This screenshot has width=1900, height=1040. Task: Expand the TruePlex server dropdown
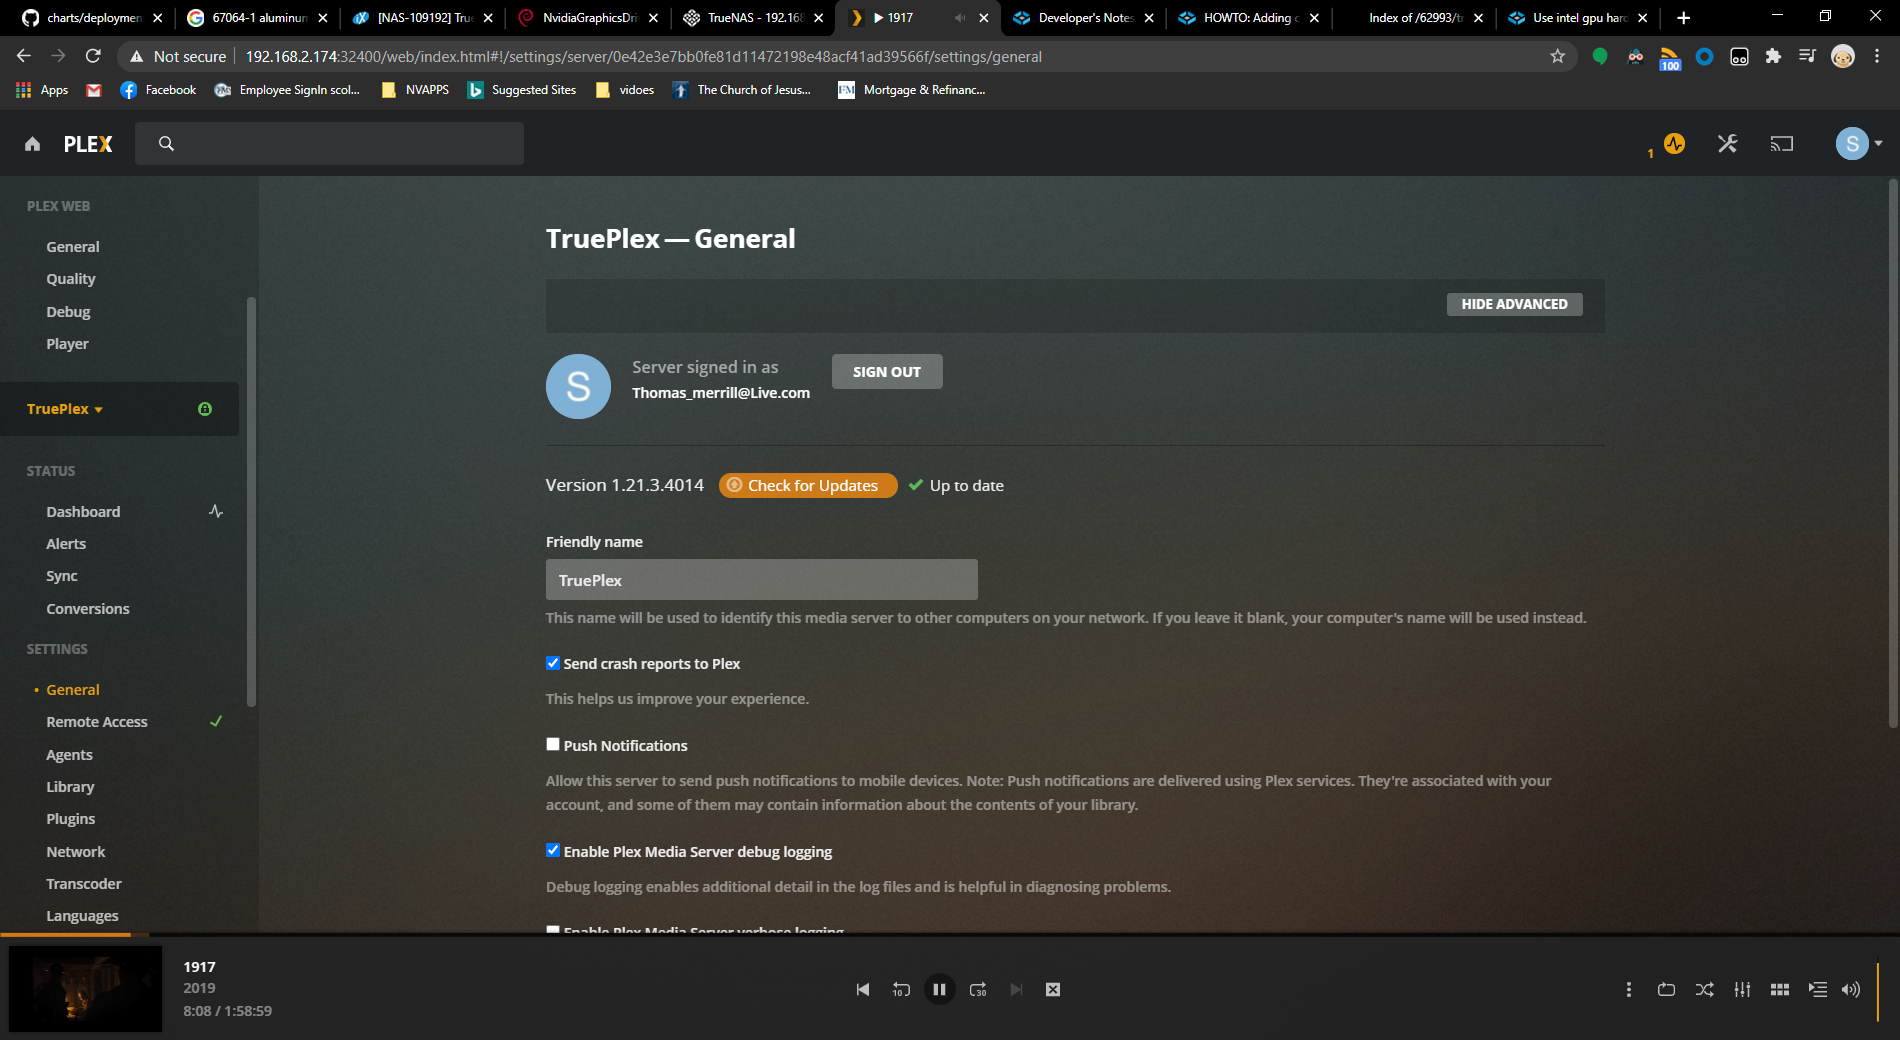tap(65, 409)
